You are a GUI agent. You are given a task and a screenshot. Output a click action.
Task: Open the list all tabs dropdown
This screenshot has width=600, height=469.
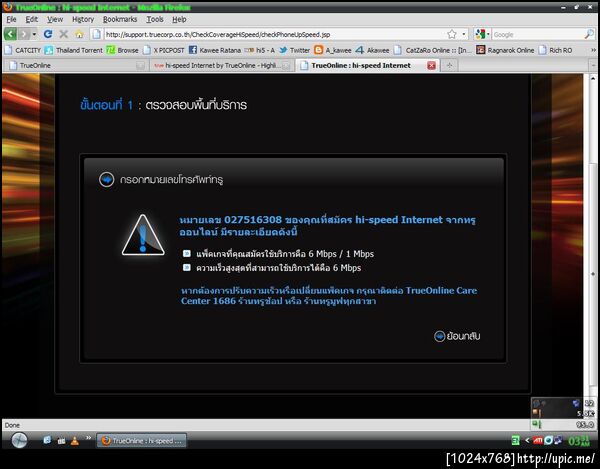(x=593, y=65)
